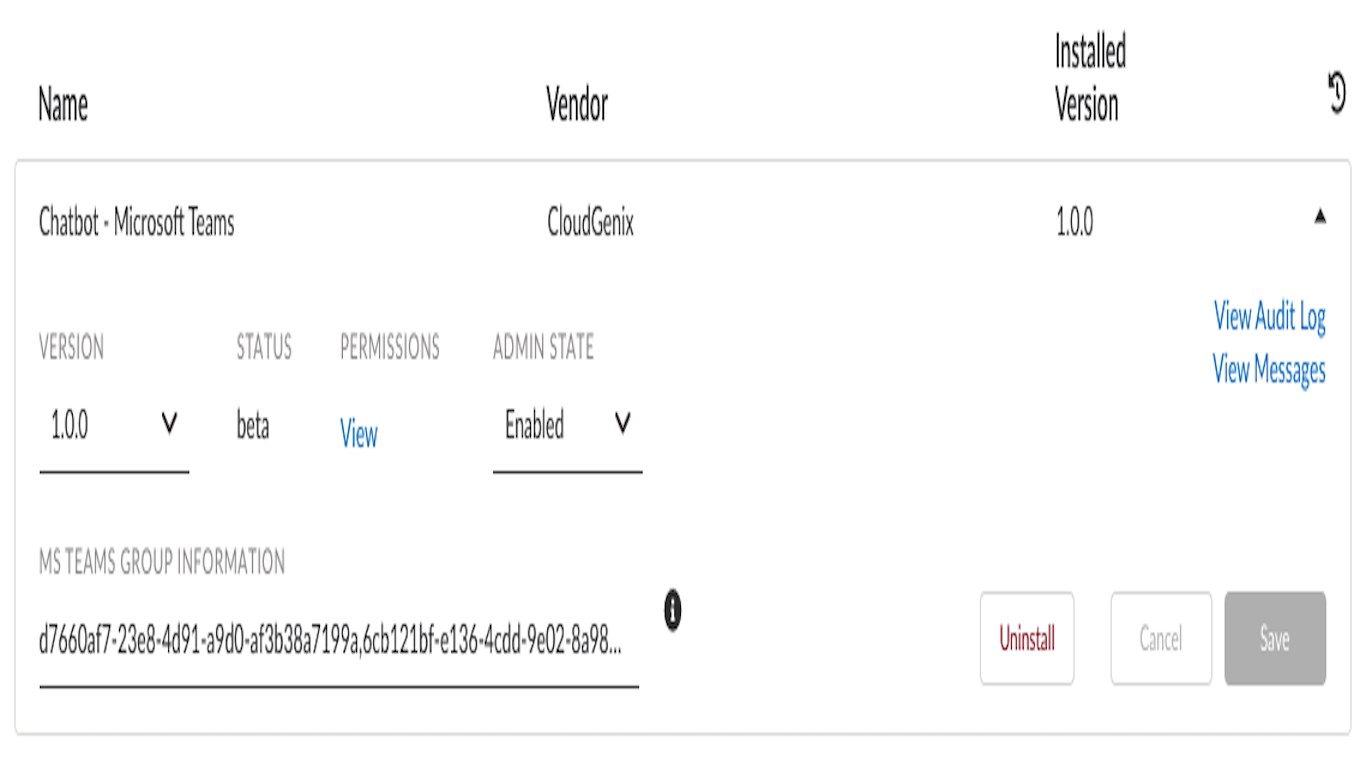This screenshot has height=768, width=1366.
Task: Click the MS Teams Group Information label
Action: [162, 563]
